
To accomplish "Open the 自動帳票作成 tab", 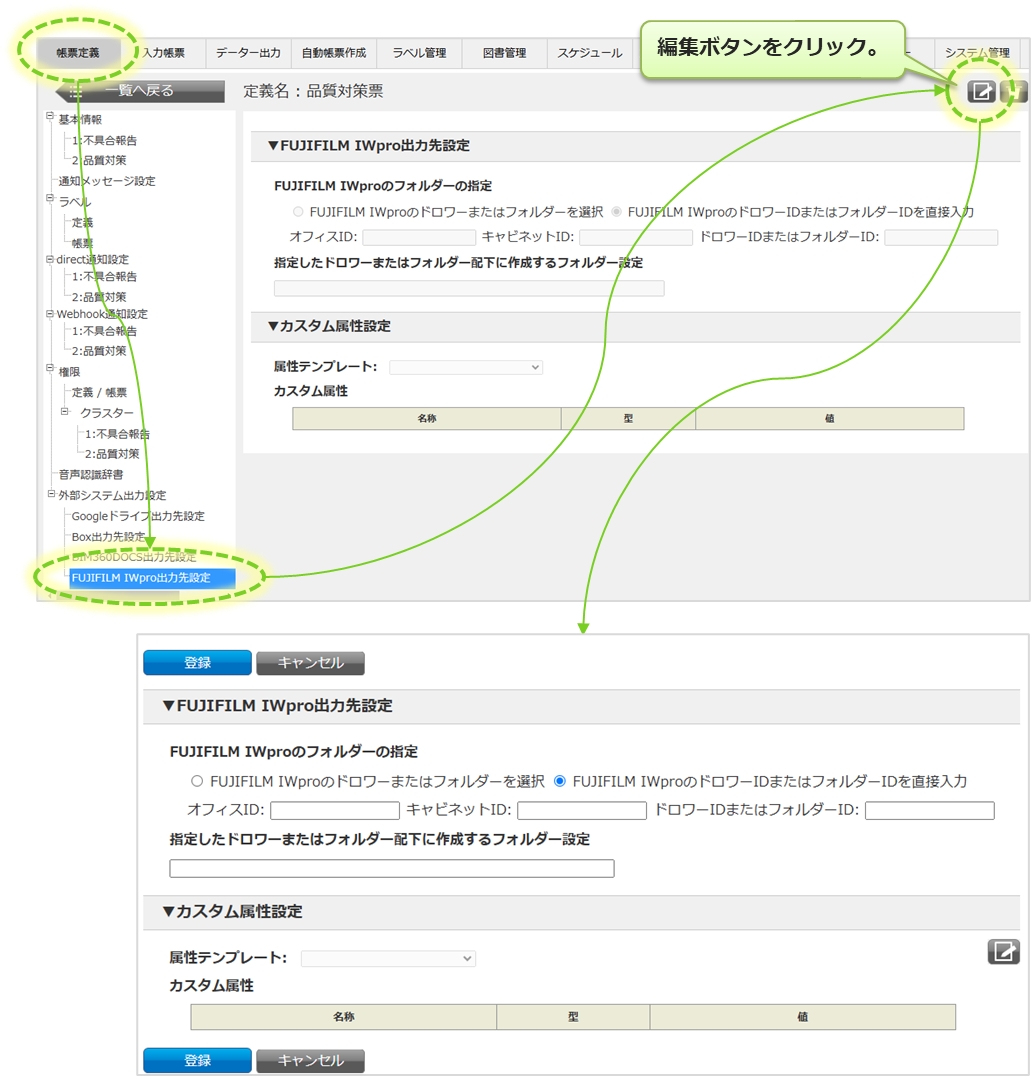I will (333, 53).
